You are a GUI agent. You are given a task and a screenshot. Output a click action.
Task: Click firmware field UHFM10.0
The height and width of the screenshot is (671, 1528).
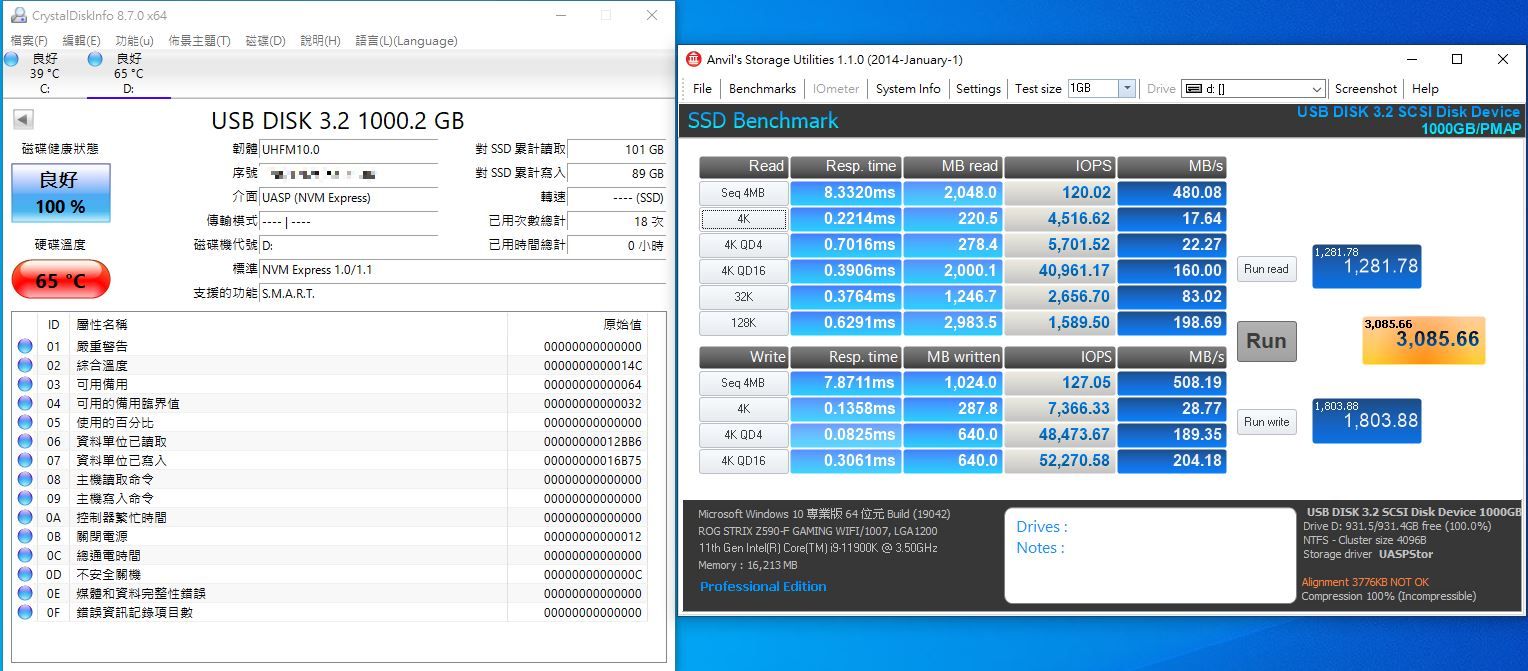pyautogui.click(x=348, y=150)
